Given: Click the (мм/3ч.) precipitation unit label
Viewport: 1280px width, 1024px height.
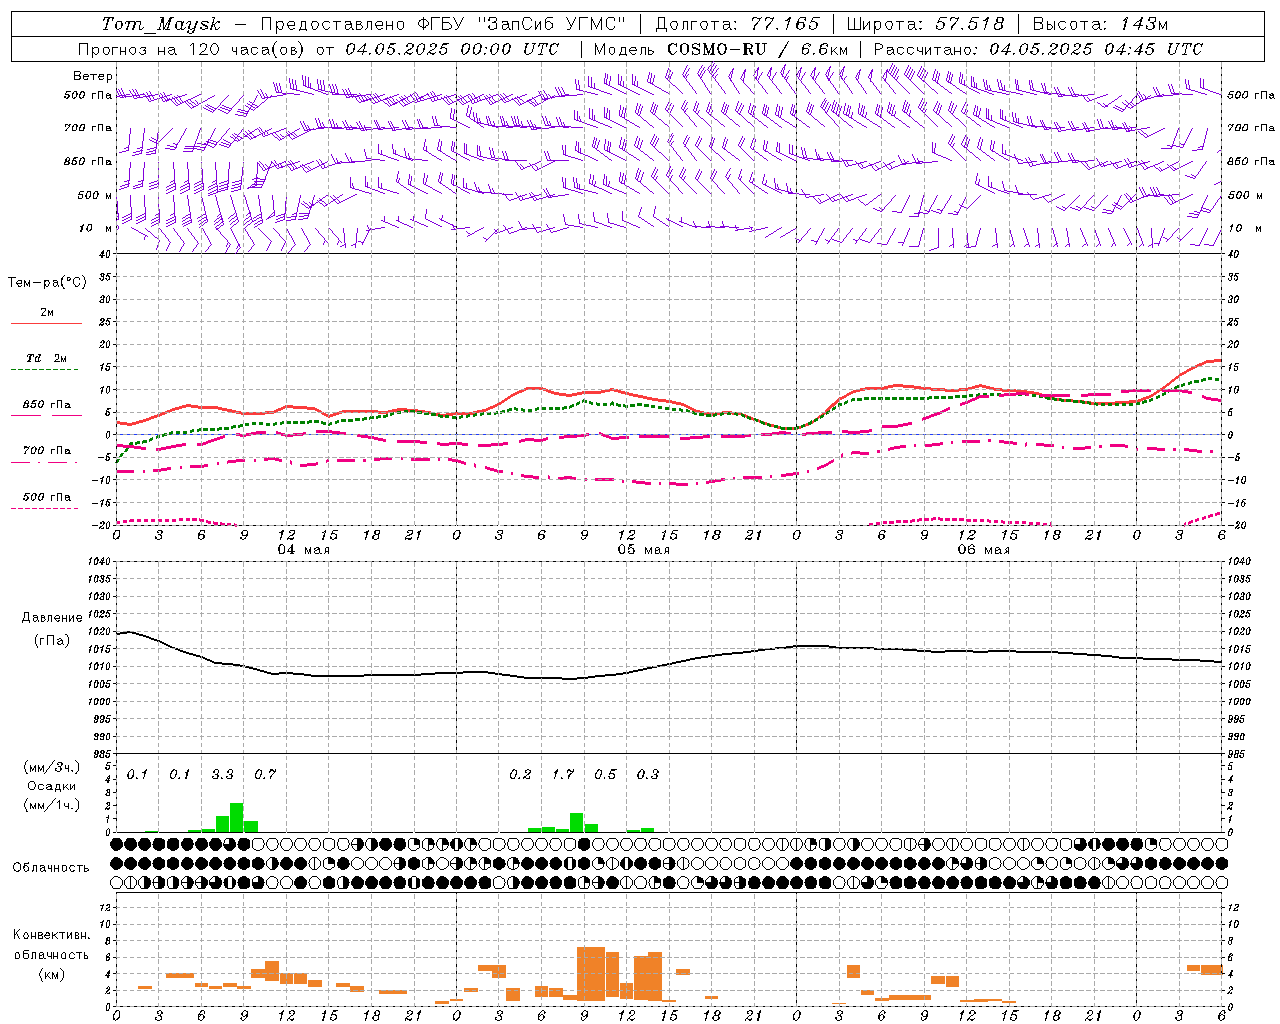Looking at the screenshot, I should tap(52, 767).
